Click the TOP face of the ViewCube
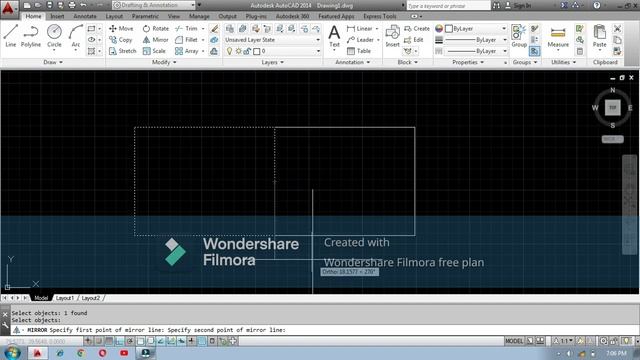Screen dimensions: 640x360 [613, 108]
